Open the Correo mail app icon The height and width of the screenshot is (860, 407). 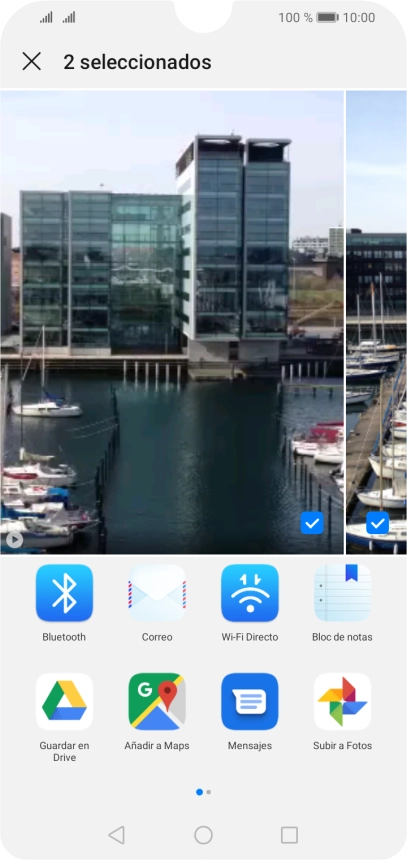[157, 593]
